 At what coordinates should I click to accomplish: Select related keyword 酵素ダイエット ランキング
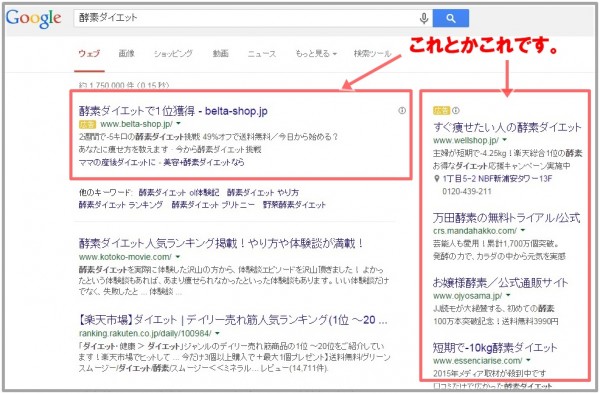tap(121, 205)
